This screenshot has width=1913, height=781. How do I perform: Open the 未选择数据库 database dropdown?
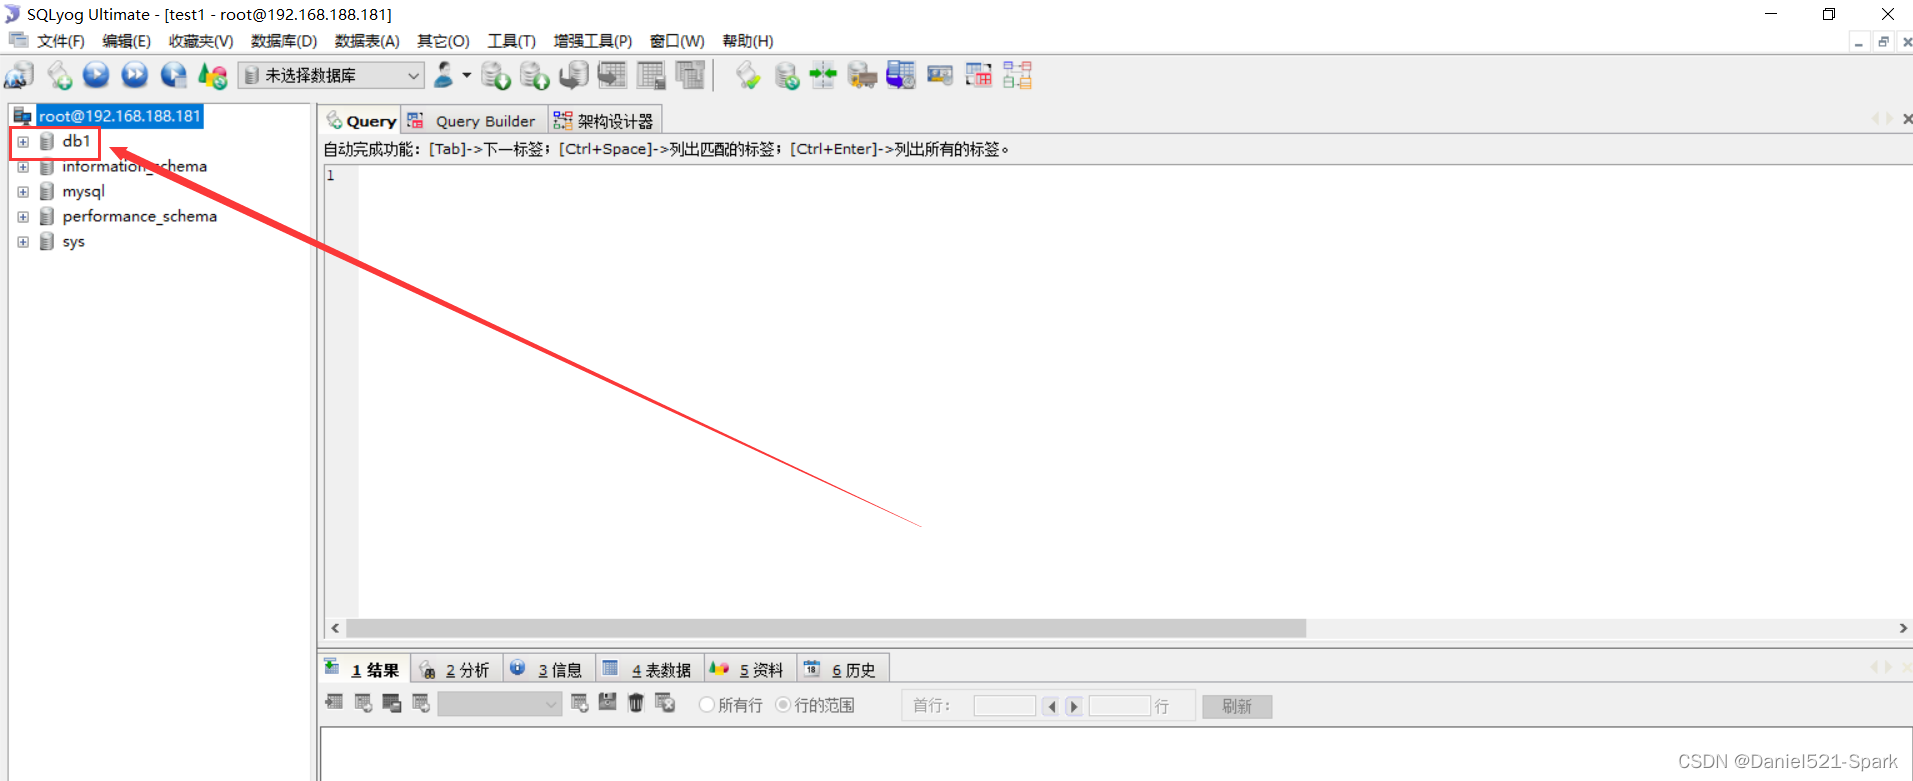pos(331,75)
